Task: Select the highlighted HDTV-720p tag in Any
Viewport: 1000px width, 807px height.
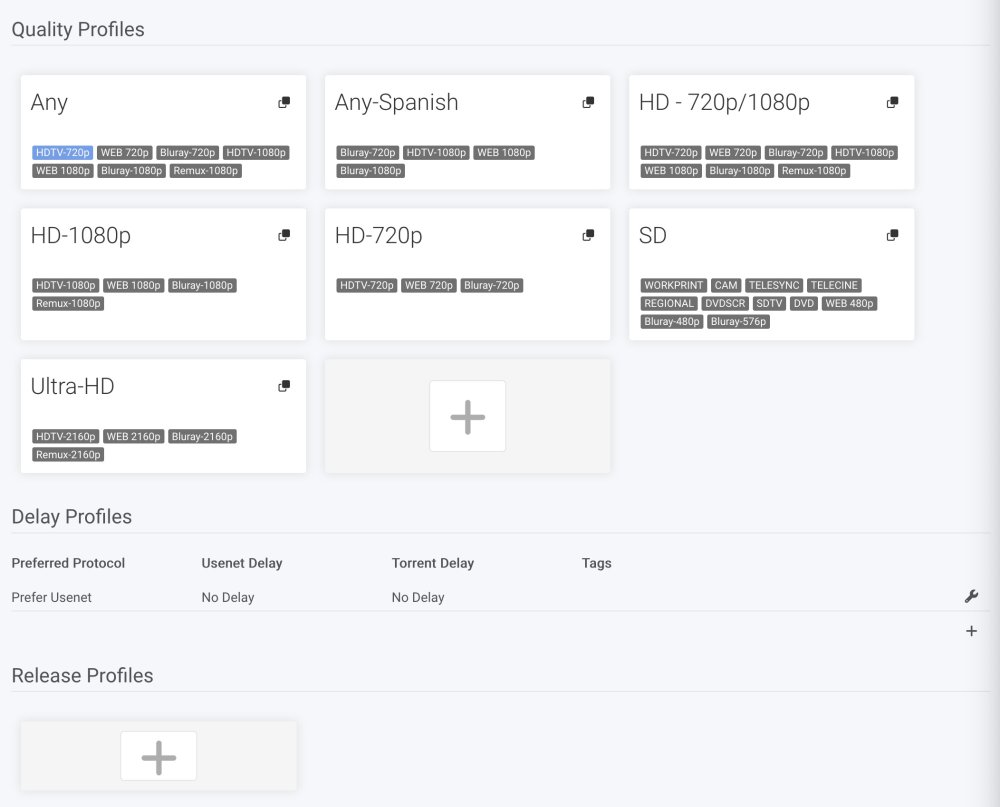Action: [x=62, y=152]
